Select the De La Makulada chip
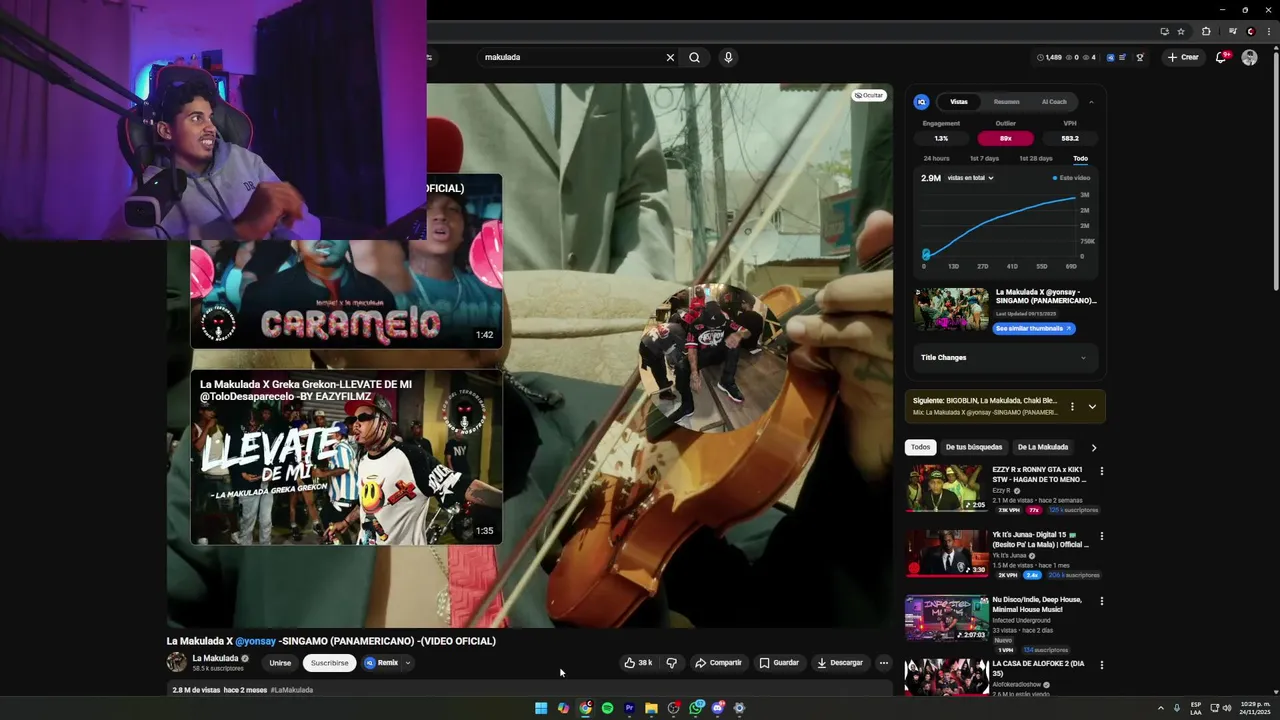The image size is (1280, 720). (x=1043, y=447)
